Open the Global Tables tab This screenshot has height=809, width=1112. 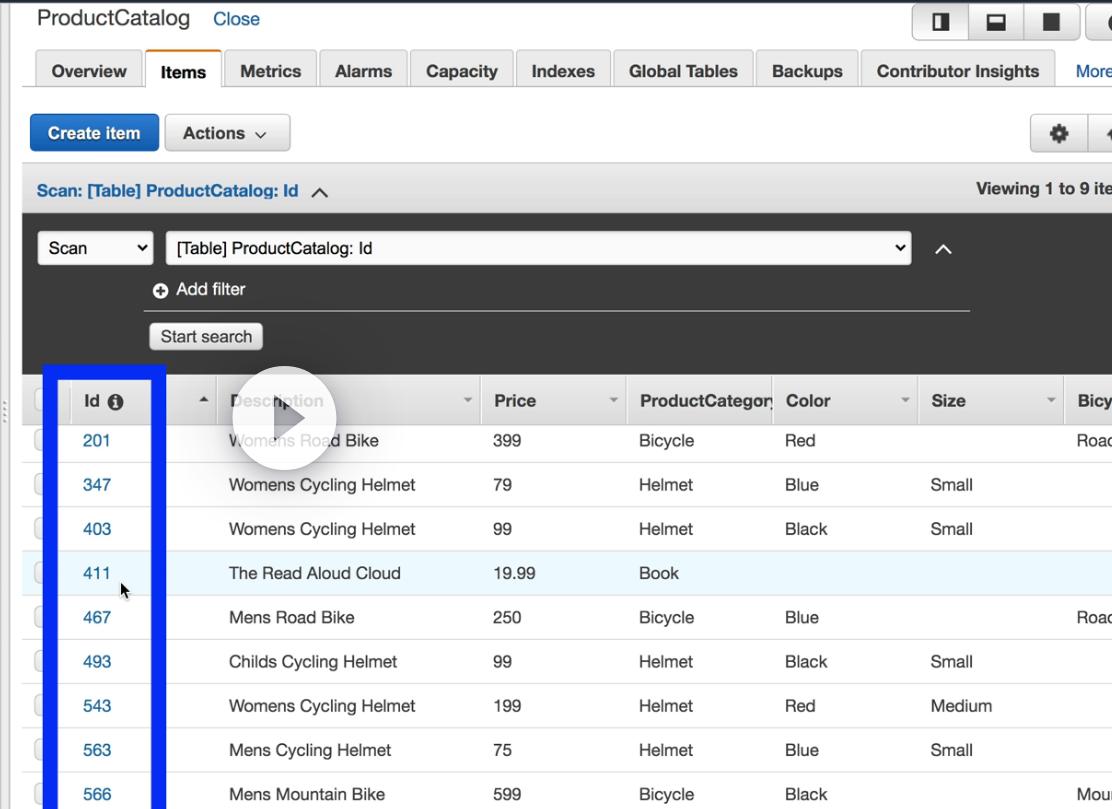(x=683, y=71)
